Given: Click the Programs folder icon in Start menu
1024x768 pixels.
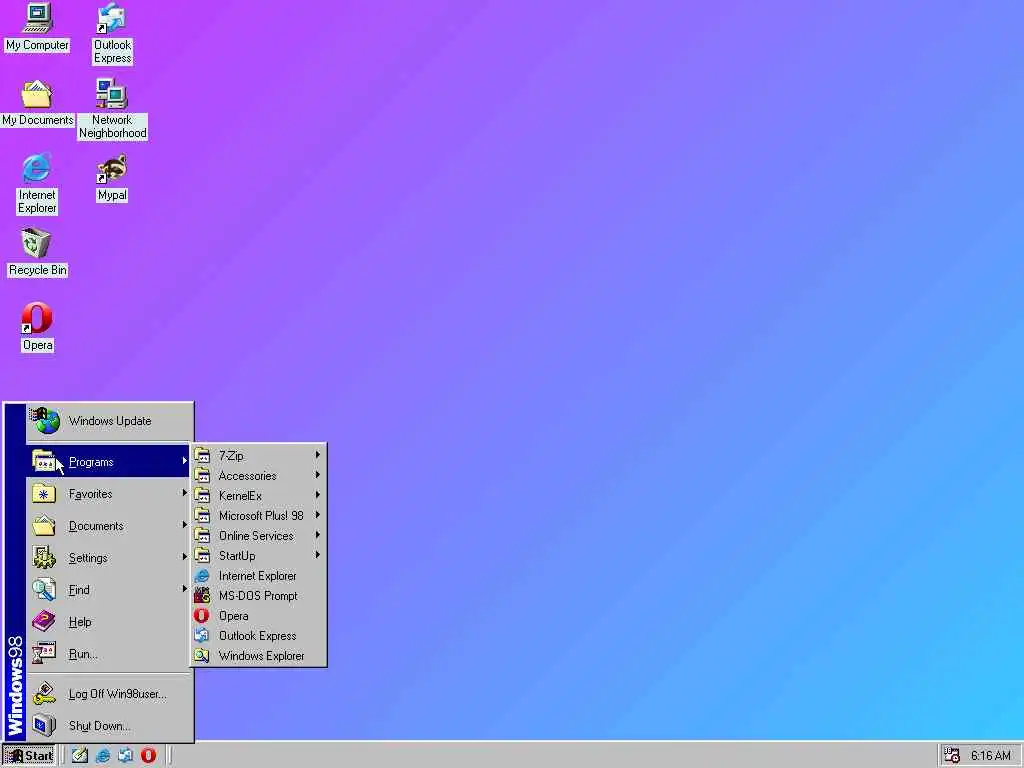Looking at the screenshot, I should (x=44, y=461).
